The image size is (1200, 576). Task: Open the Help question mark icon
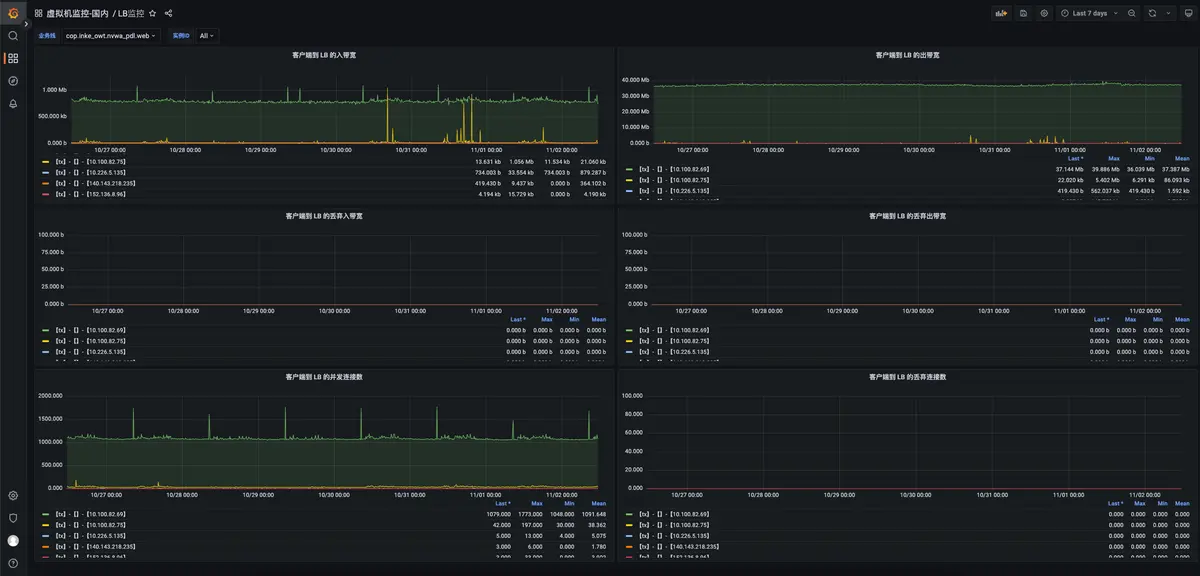point(13,564)
